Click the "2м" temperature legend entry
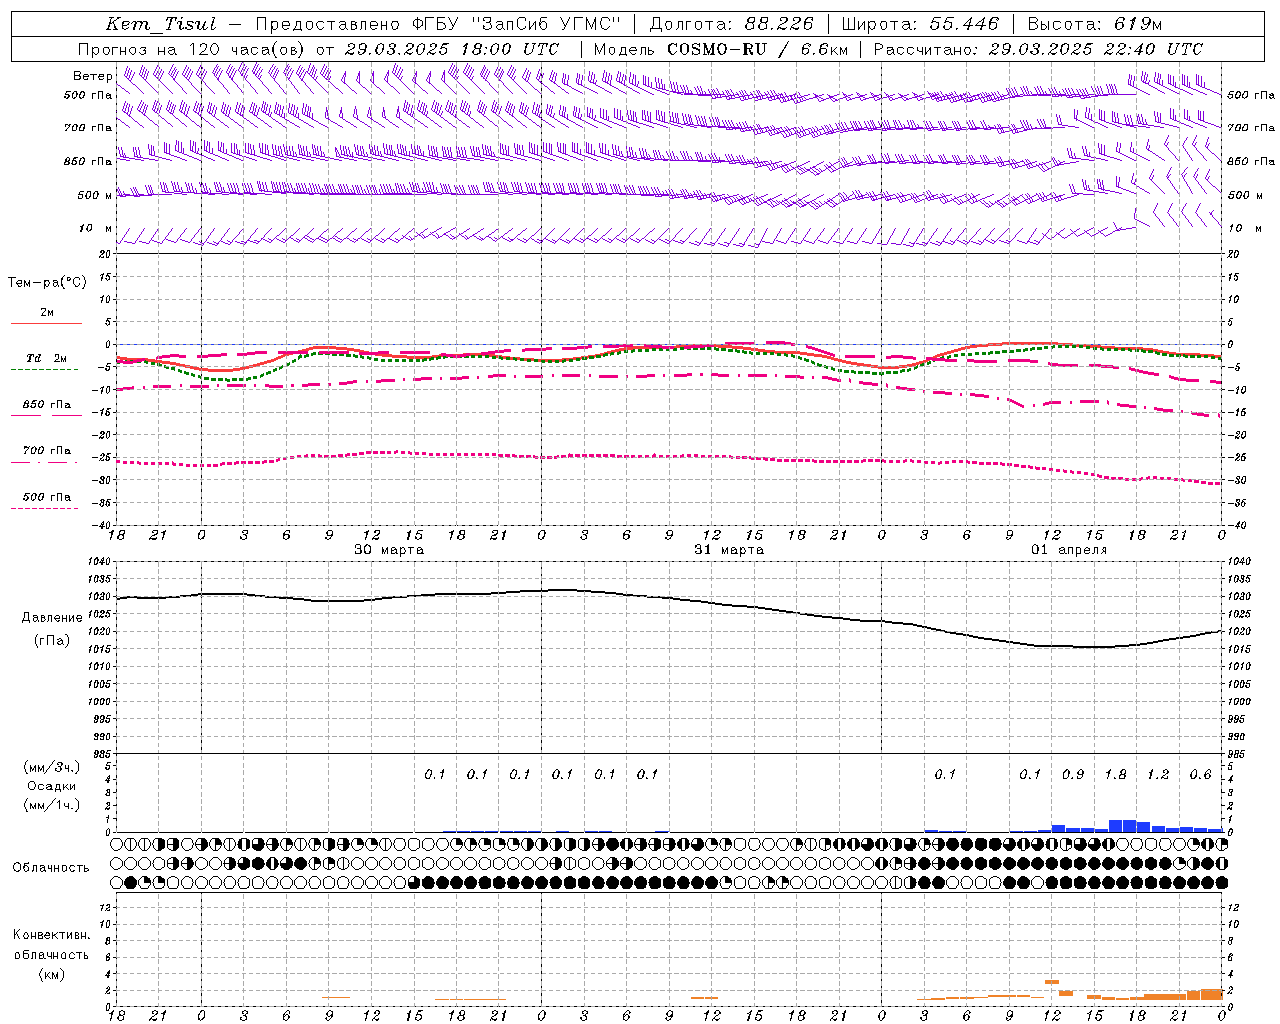 [47, 313]
